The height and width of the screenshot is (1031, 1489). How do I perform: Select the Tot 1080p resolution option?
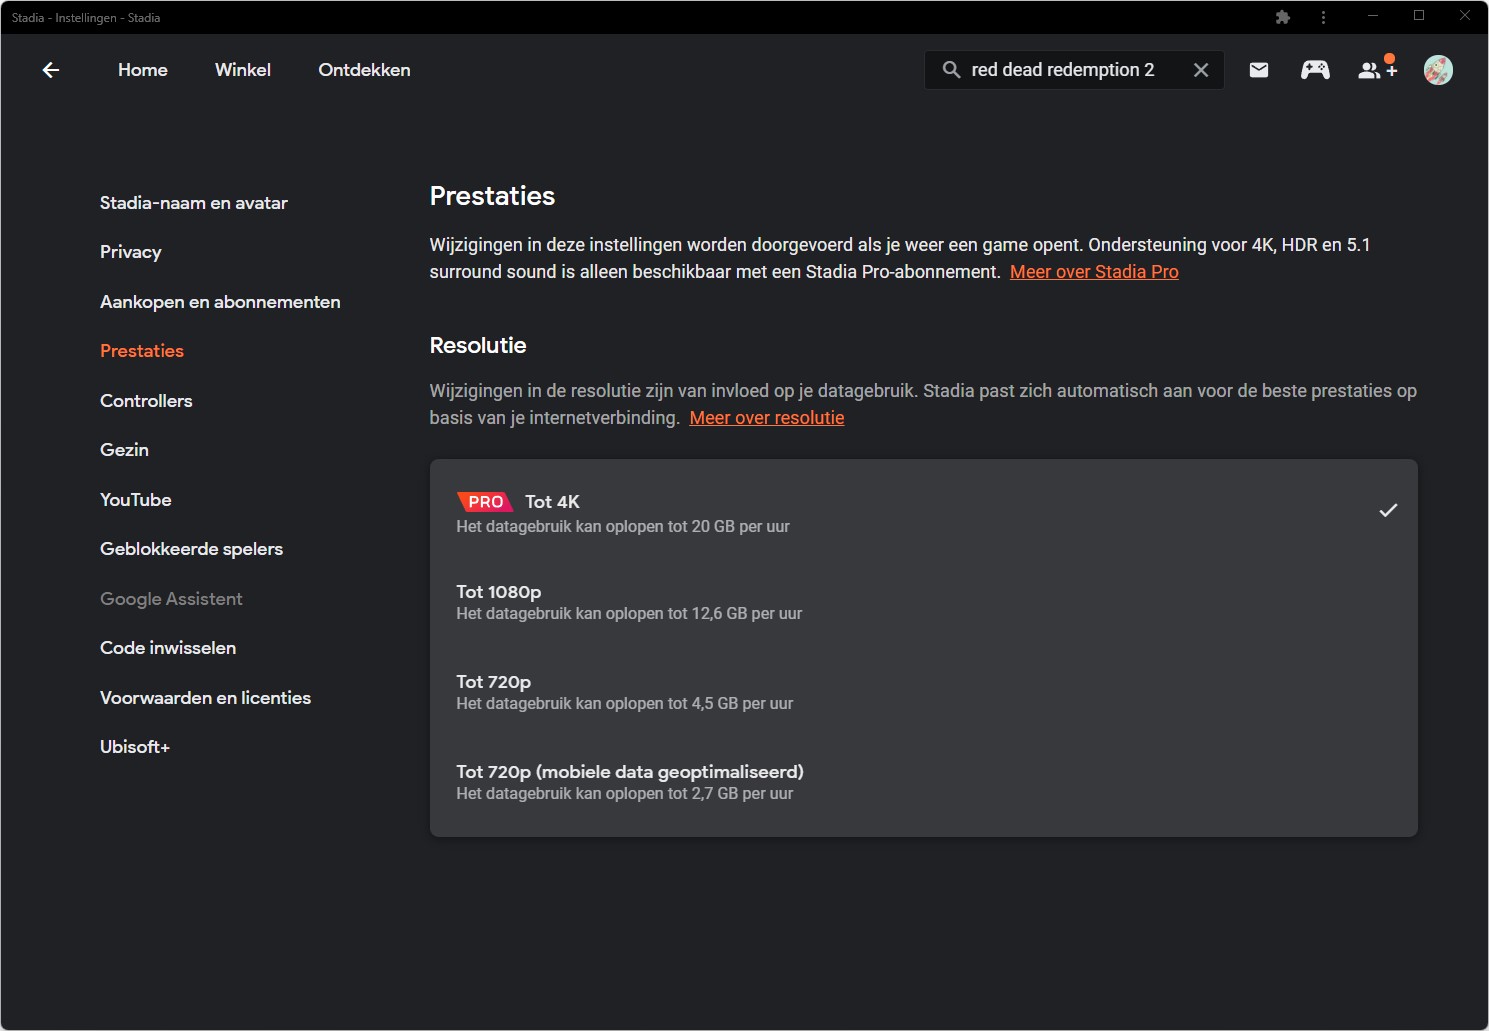(924, 601)
